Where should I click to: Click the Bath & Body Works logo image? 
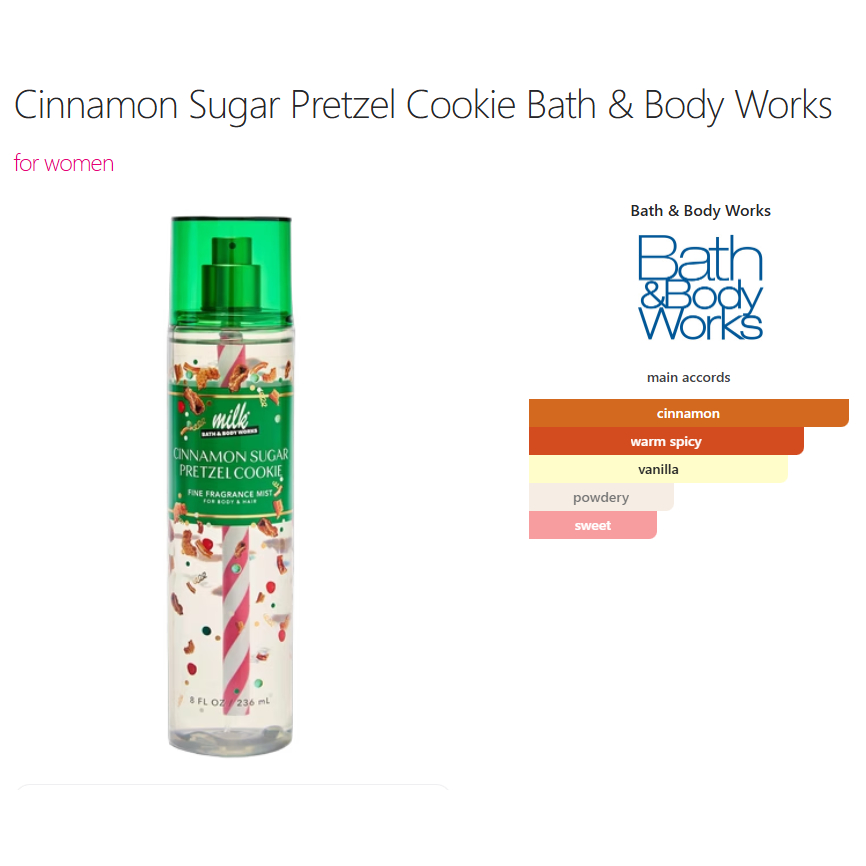pyautogui.click(x=700, y=287)
